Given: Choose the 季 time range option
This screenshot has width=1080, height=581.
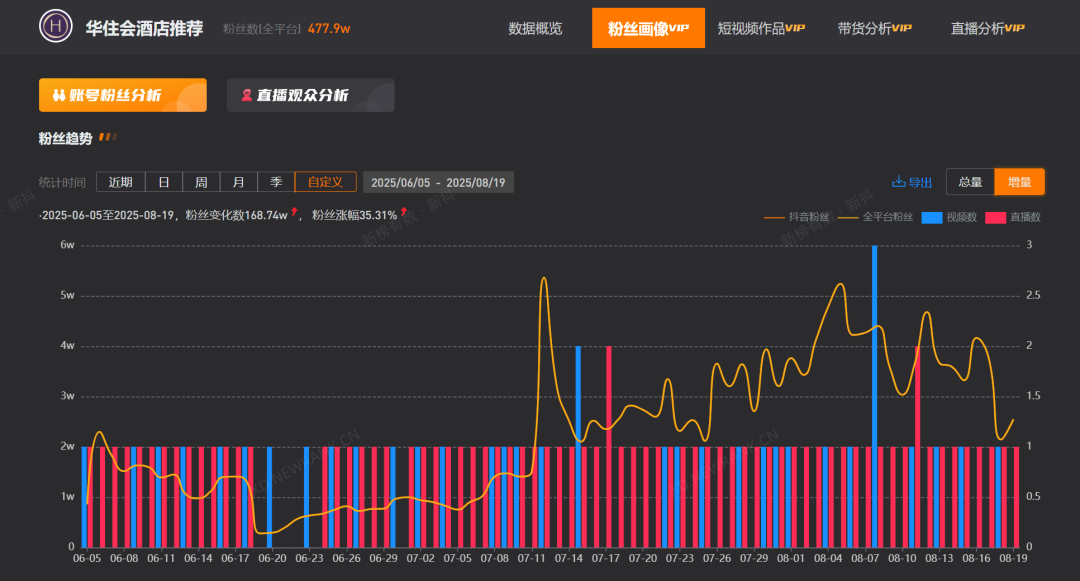Looking at the screenshot, I should tap(276, 182).
